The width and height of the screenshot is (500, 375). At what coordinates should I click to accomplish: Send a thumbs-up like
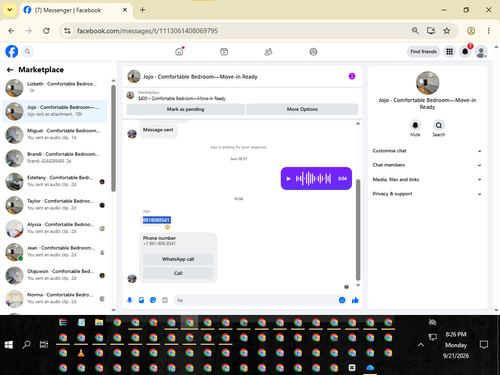[x=355, y=300]
